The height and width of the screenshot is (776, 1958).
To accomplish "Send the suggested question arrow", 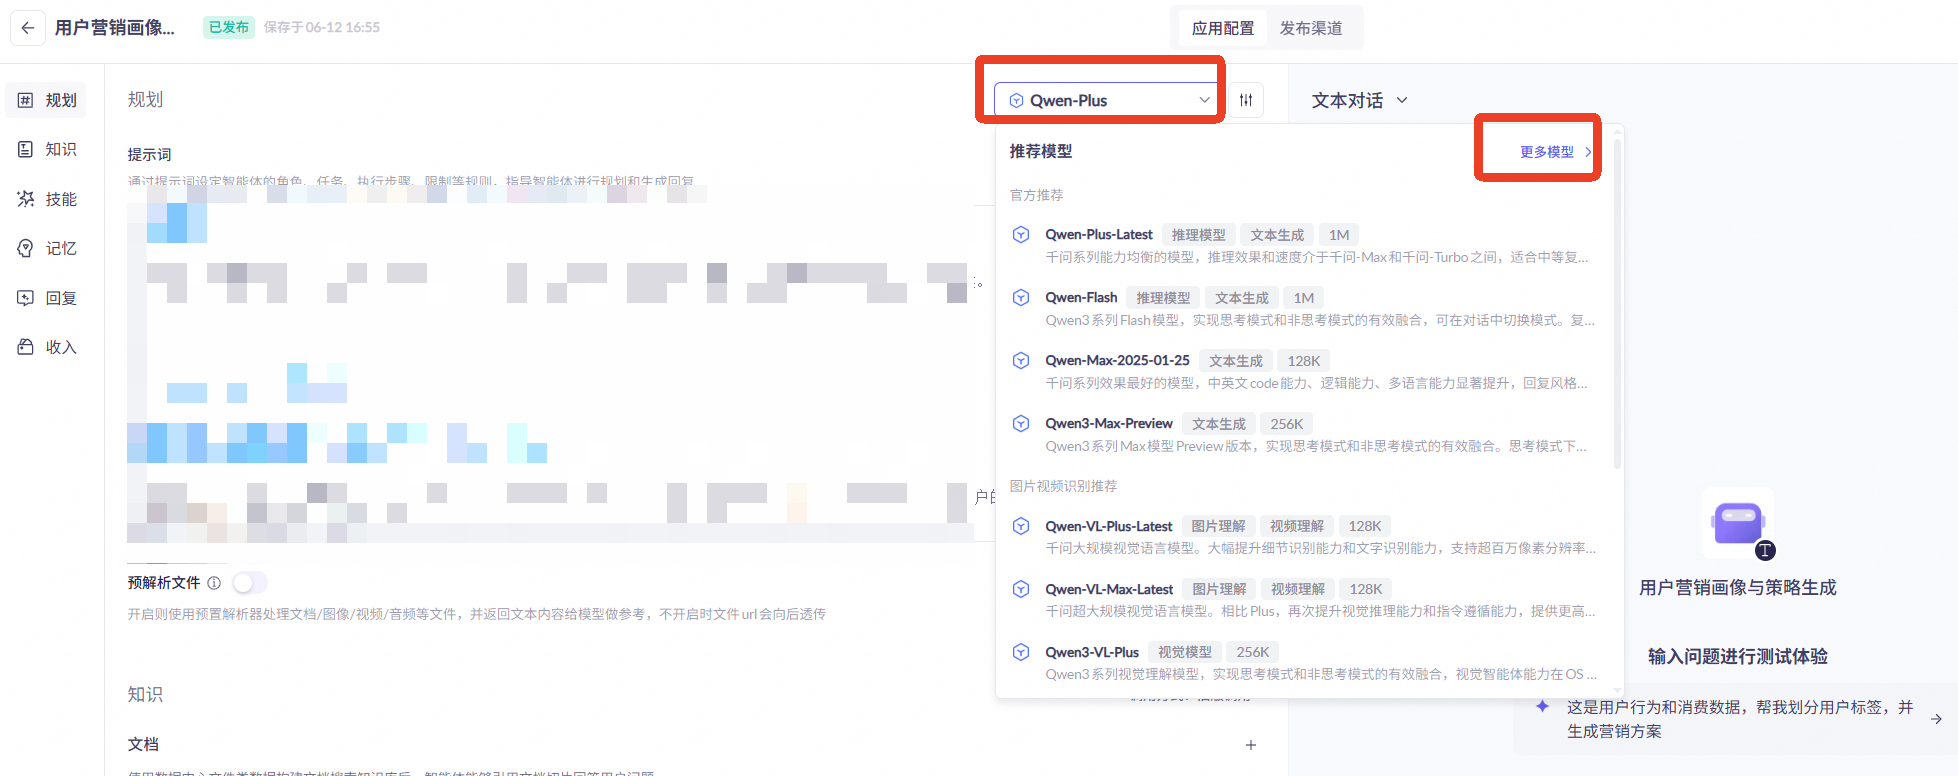I will tap(1936, 719).
